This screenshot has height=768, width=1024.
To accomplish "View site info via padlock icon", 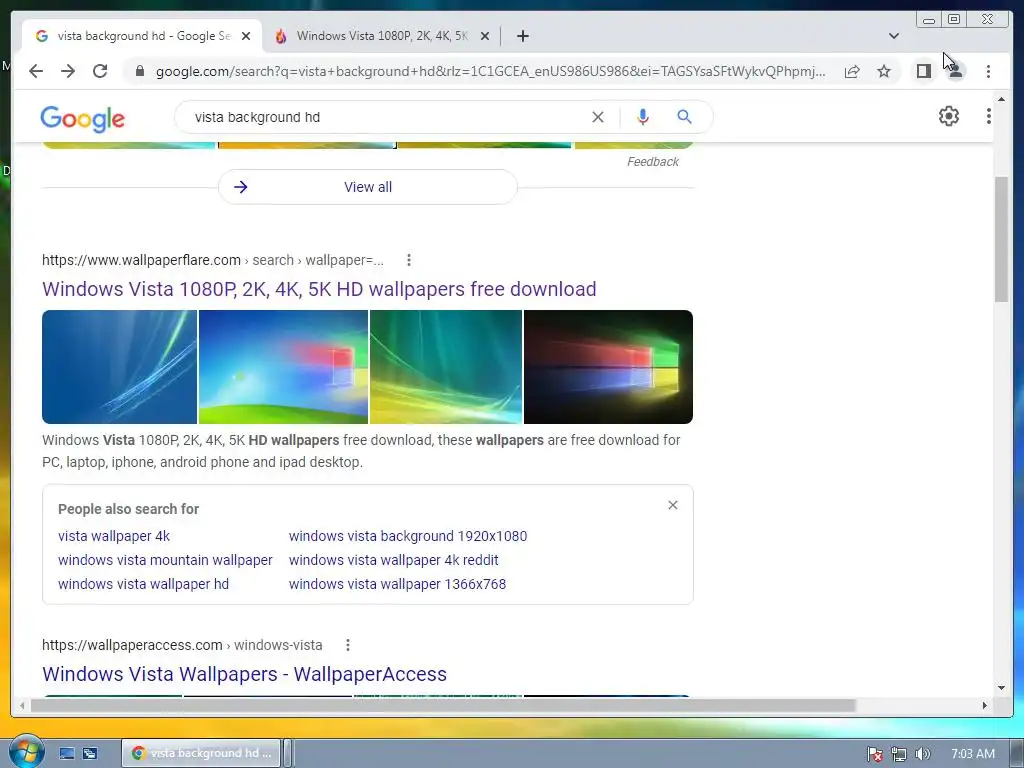I will (139, 71).
